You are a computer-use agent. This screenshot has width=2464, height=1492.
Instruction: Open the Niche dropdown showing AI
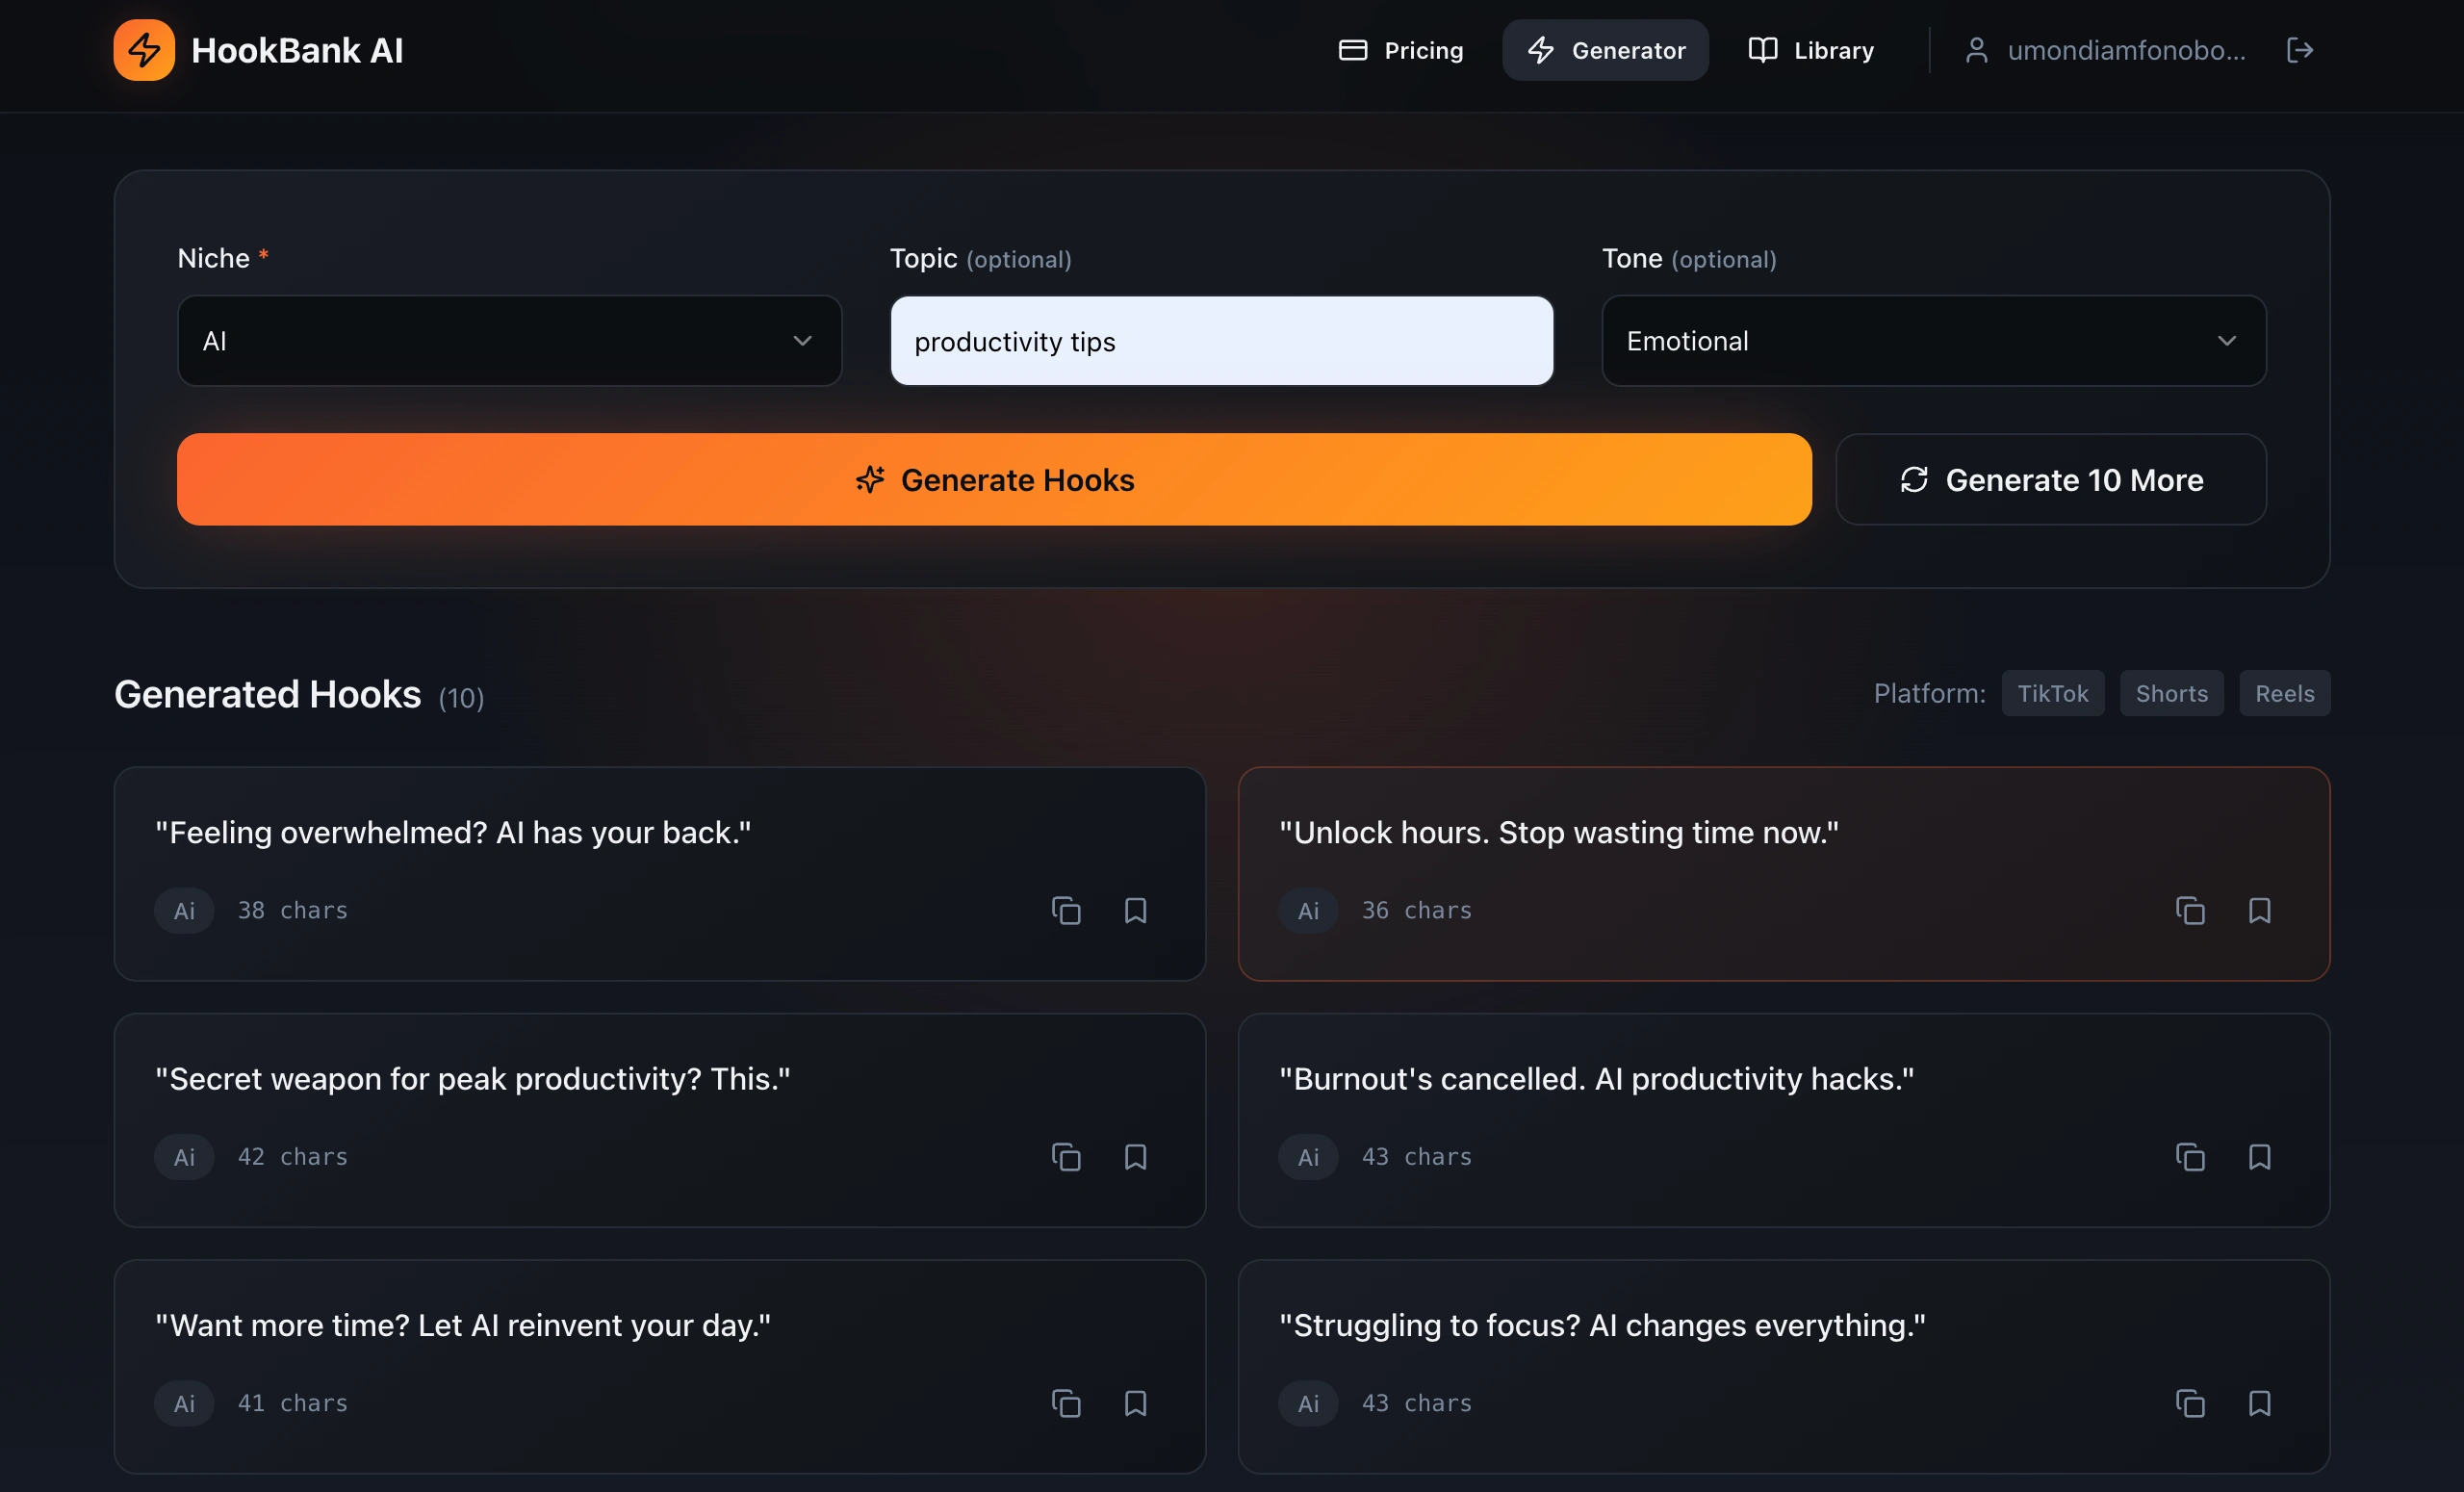509,341
